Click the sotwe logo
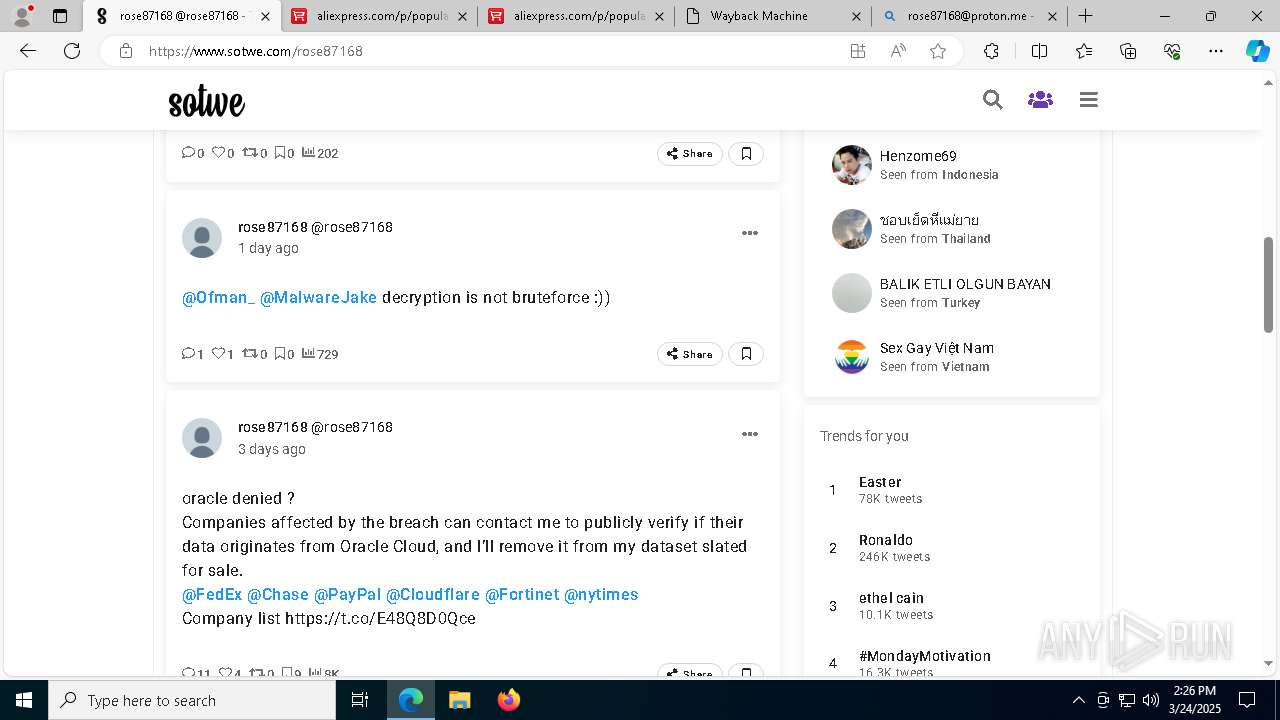 [206, 102]
